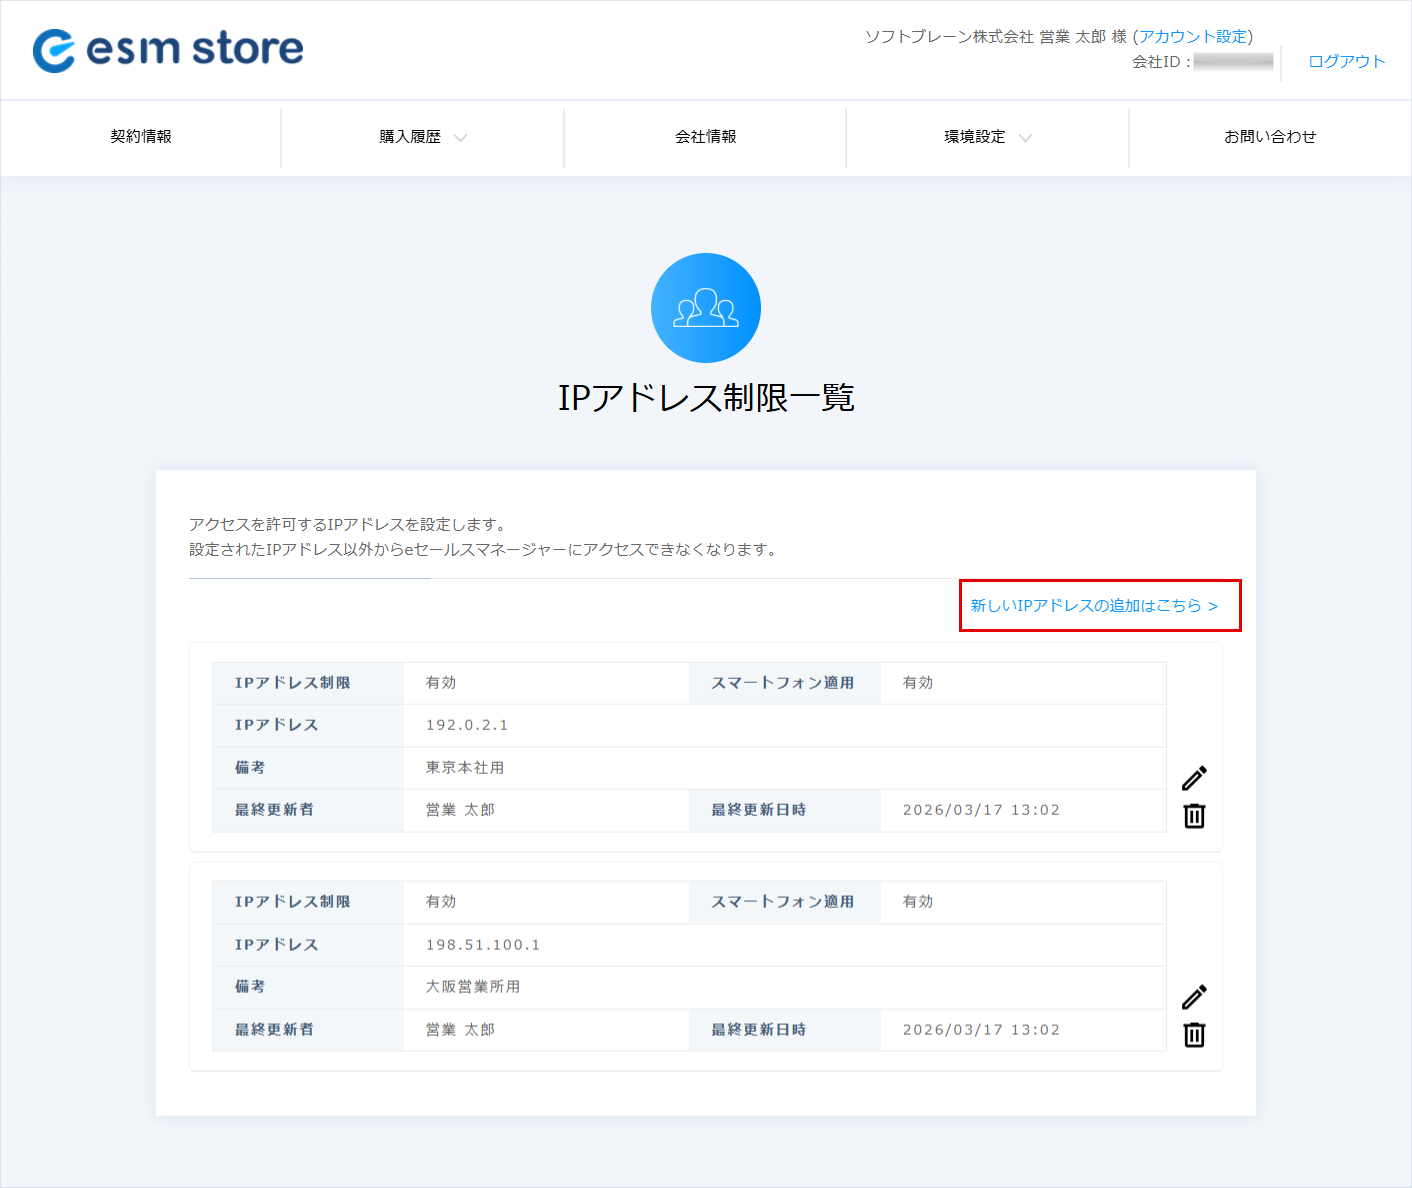Click the blue users group icon
The image size is (1412, 1188).
pos(705,308)
